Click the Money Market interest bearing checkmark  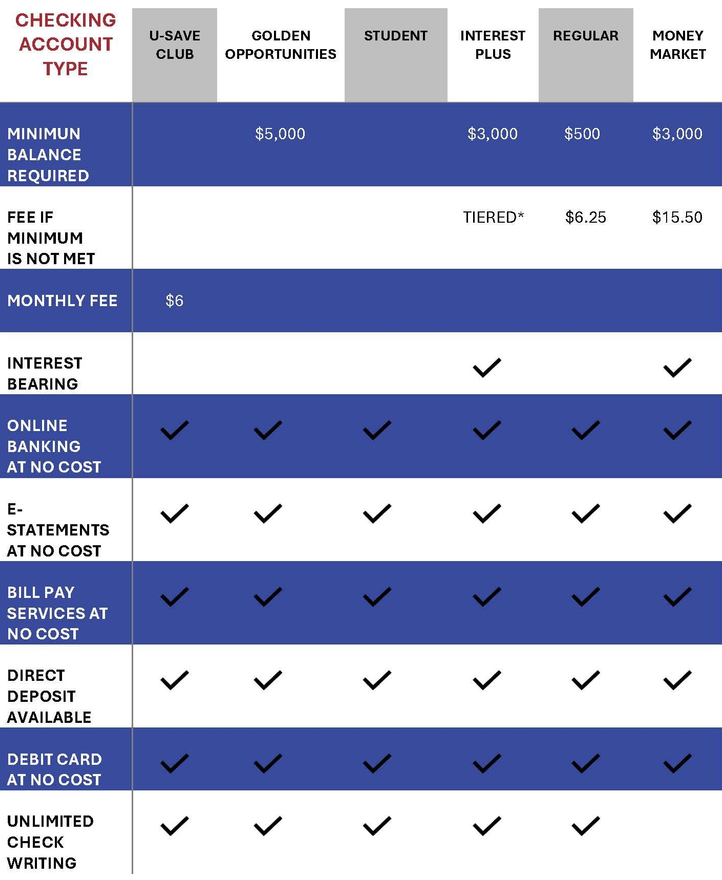point(678,368)
